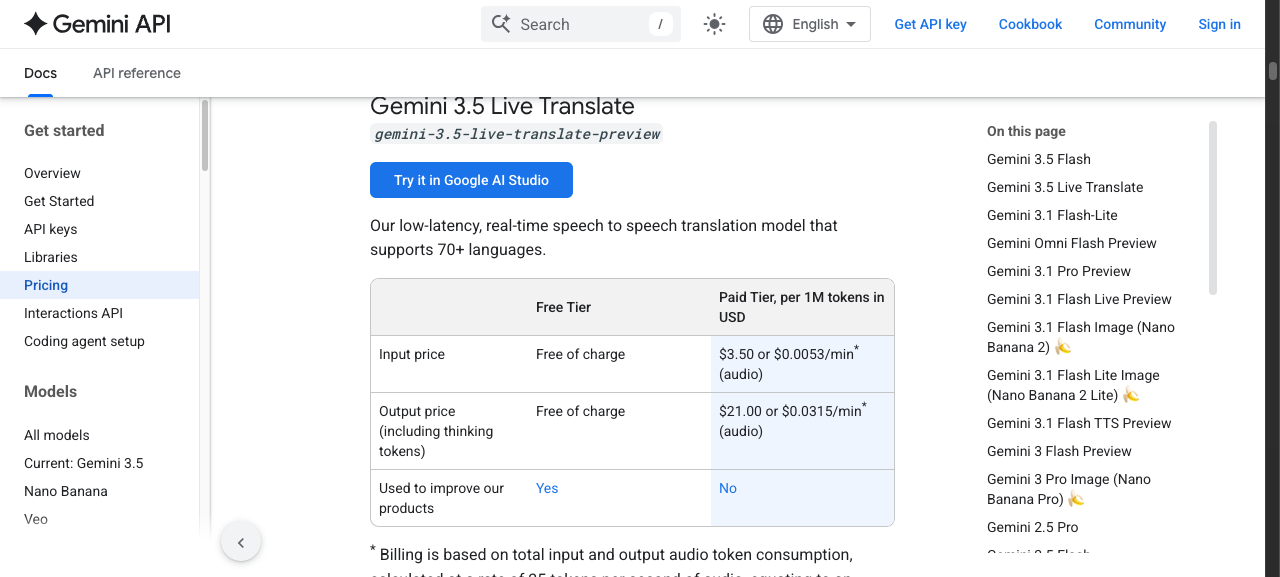Click the slash shortcut key badge
Screen dimensions: 1280x577
(x=660, y=24)
